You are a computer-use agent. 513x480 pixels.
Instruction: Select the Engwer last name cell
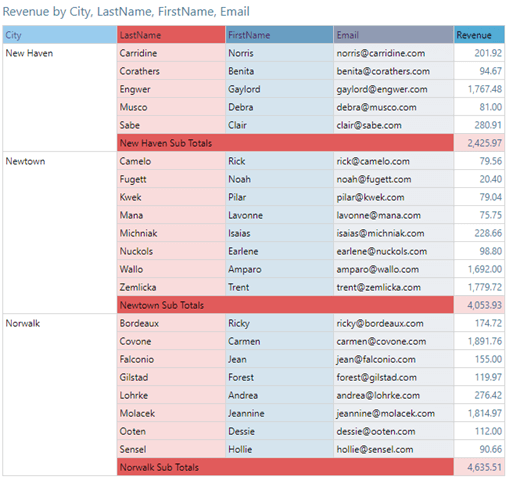pos(171,89)
